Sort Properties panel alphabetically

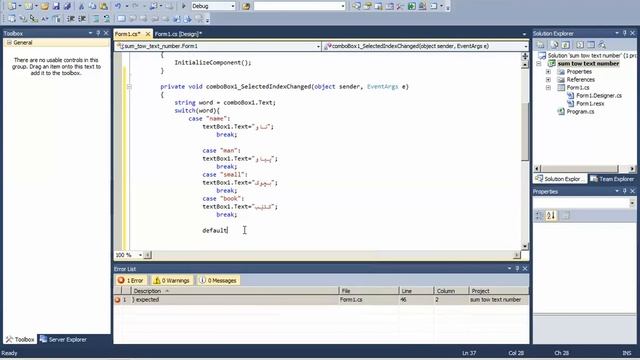tap(551, 215)
